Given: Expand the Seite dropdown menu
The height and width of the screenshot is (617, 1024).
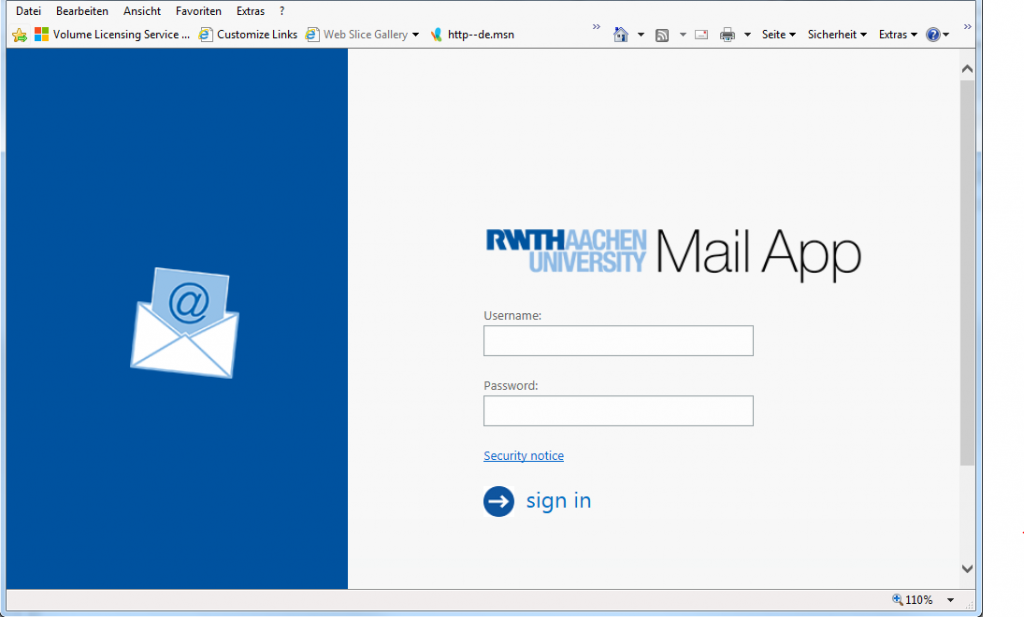Looking at the screenshot, I should pyautogui.click(x=778, y=35).
